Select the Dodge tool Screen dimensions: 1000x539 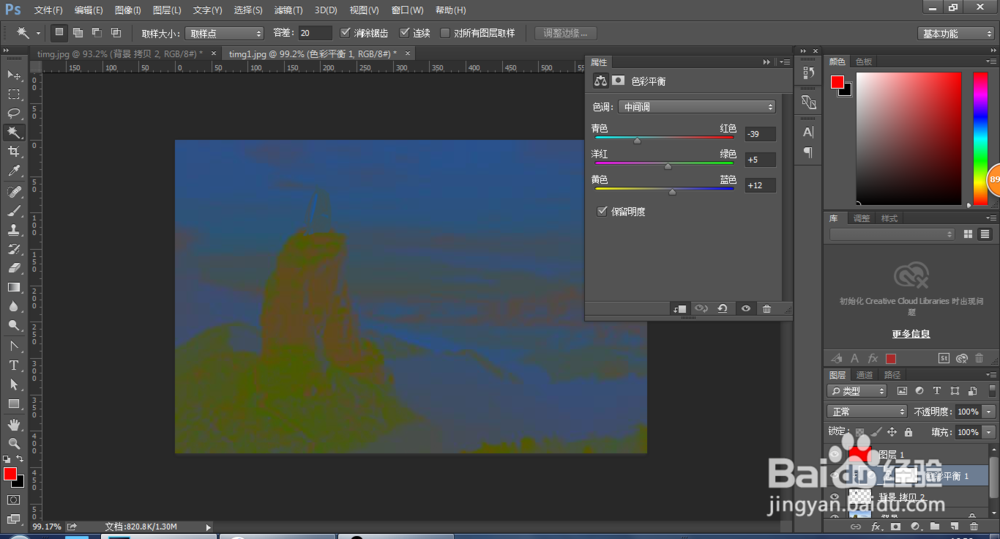point(13,326)
